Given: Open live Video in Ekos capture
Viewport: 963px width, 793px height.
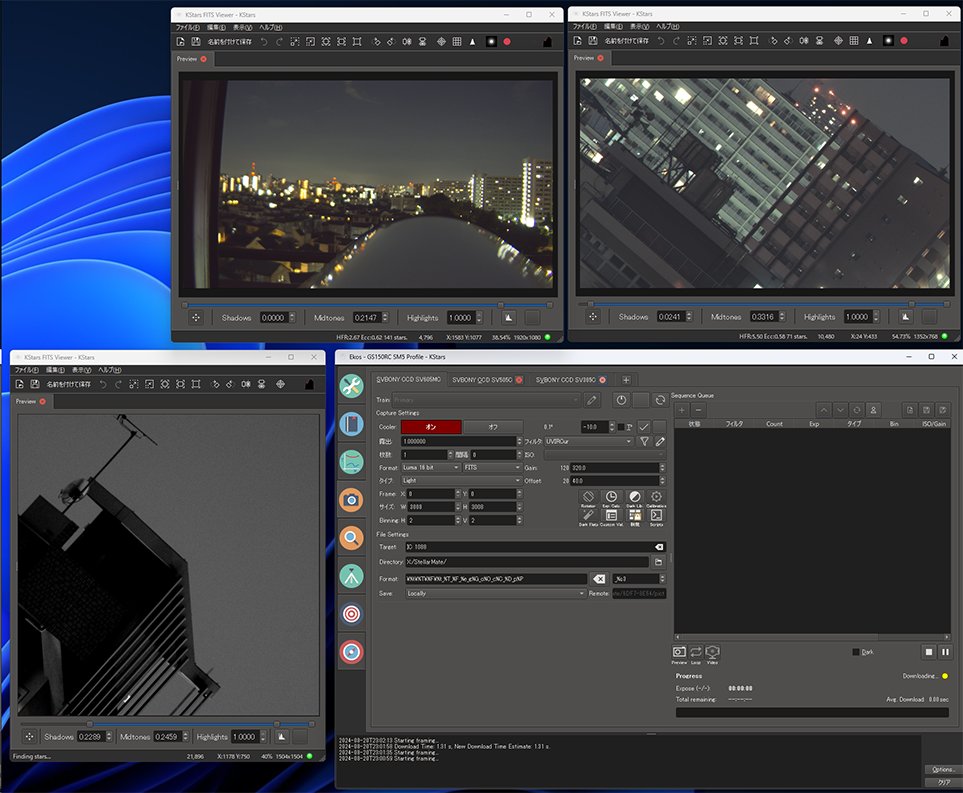Looking at the screenshot, I should click(712, 654).
